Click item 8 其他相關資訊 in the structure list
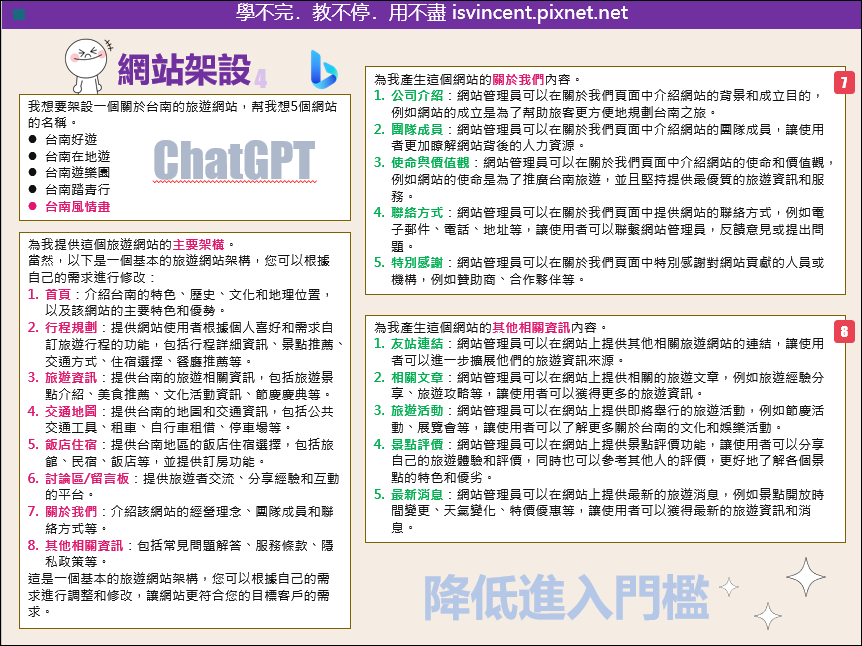Screen dimensions: 862x646 [x=84, y=545]
